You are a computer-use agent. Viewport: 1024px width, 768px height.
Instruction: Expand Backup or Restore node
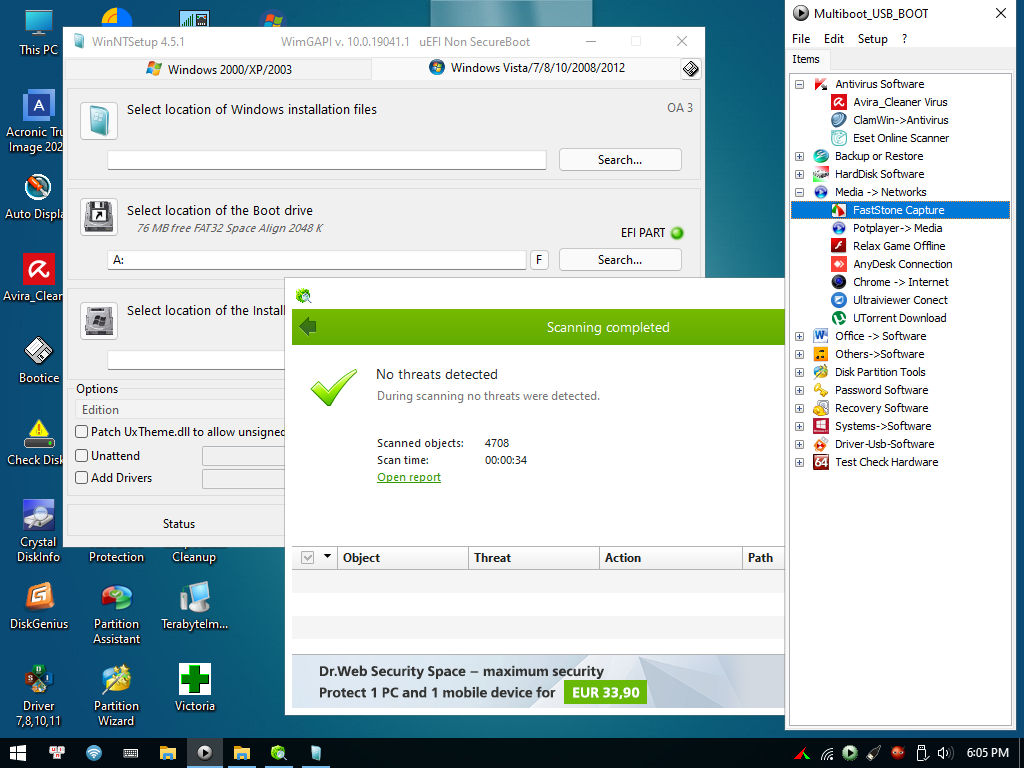click(x=799, y=156)
